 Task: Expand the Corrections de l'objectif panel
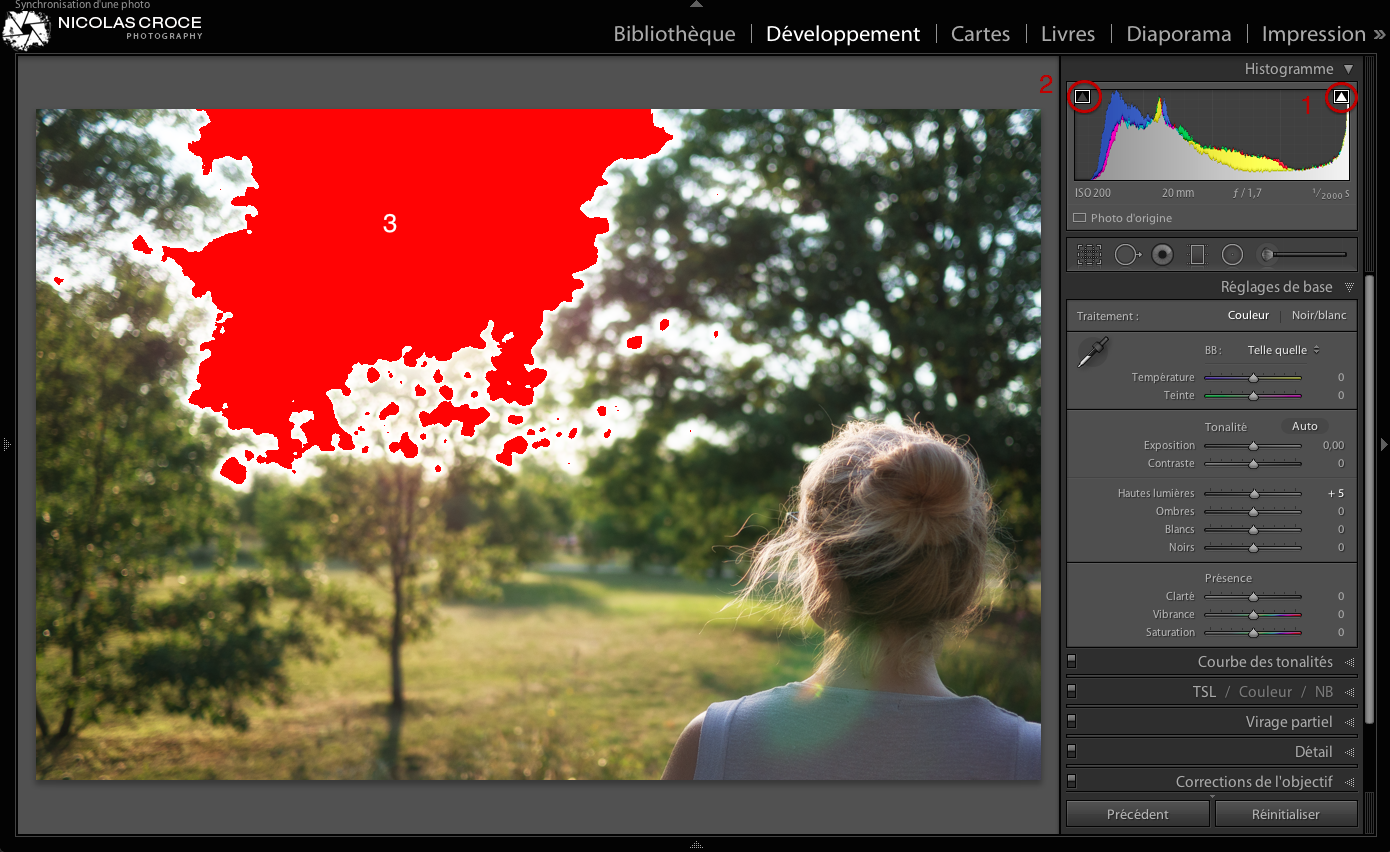1262,780
